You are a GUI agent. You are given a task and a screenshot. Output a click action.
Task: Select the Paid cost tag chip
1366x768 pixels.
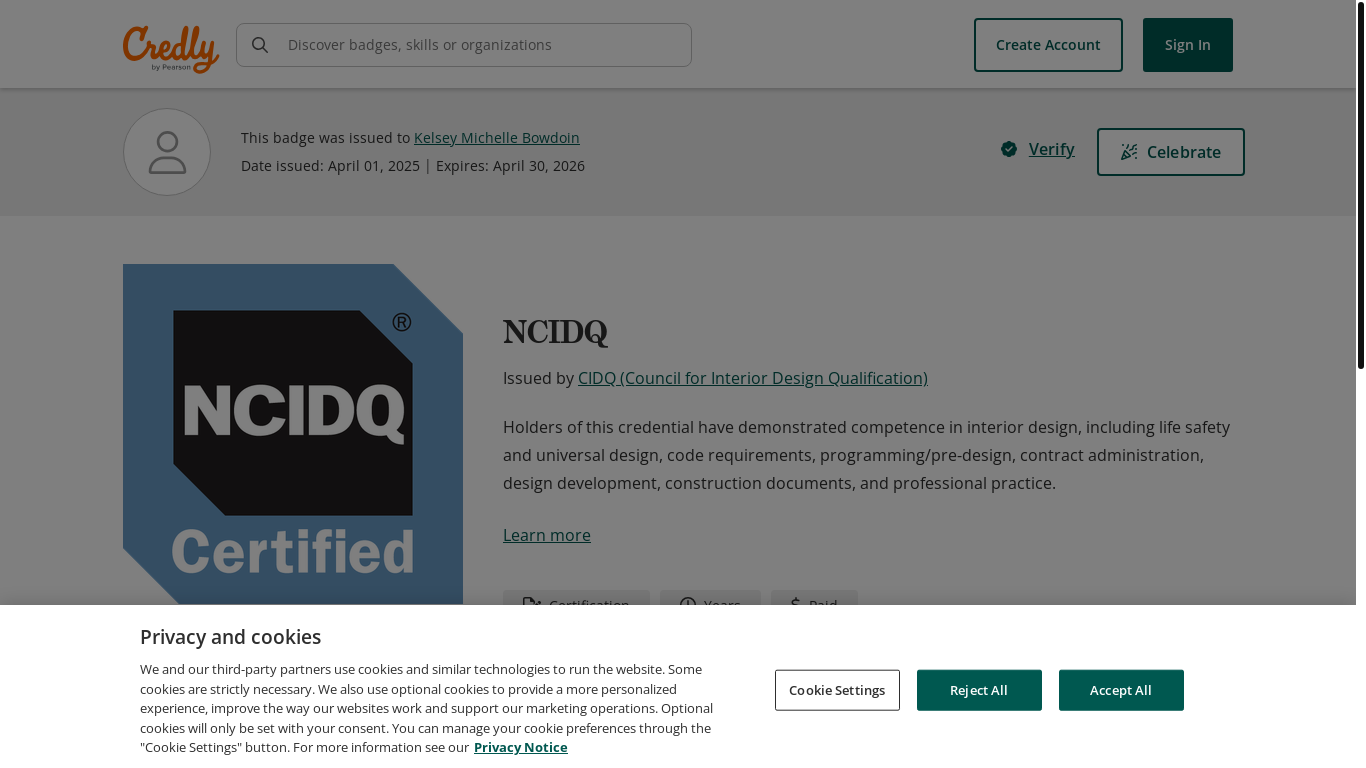pyautogui.click(x=814, y=598)
